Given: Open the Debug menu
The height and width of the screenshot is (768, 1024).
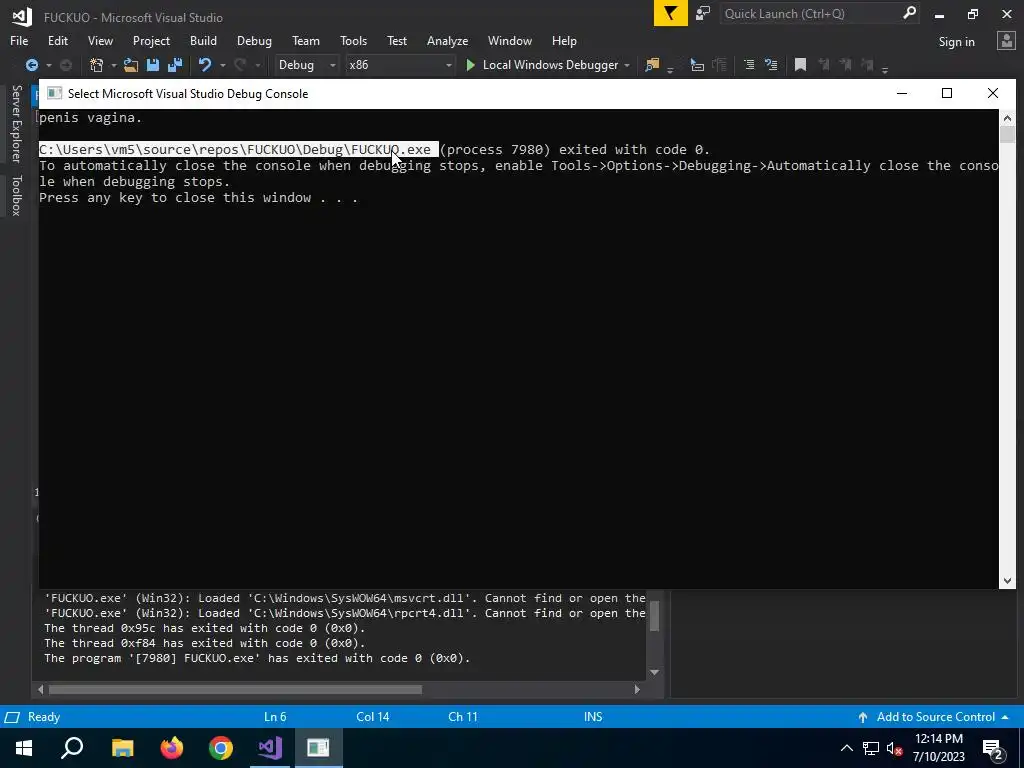Looking at the screenshot, I should (x=254, y=40).
